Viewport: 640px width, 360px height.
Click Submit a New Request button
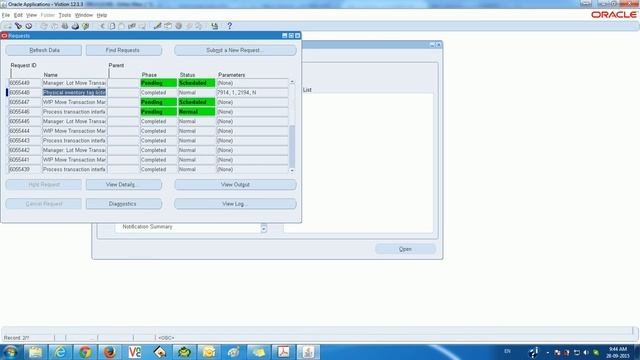(x=235, y=50)
